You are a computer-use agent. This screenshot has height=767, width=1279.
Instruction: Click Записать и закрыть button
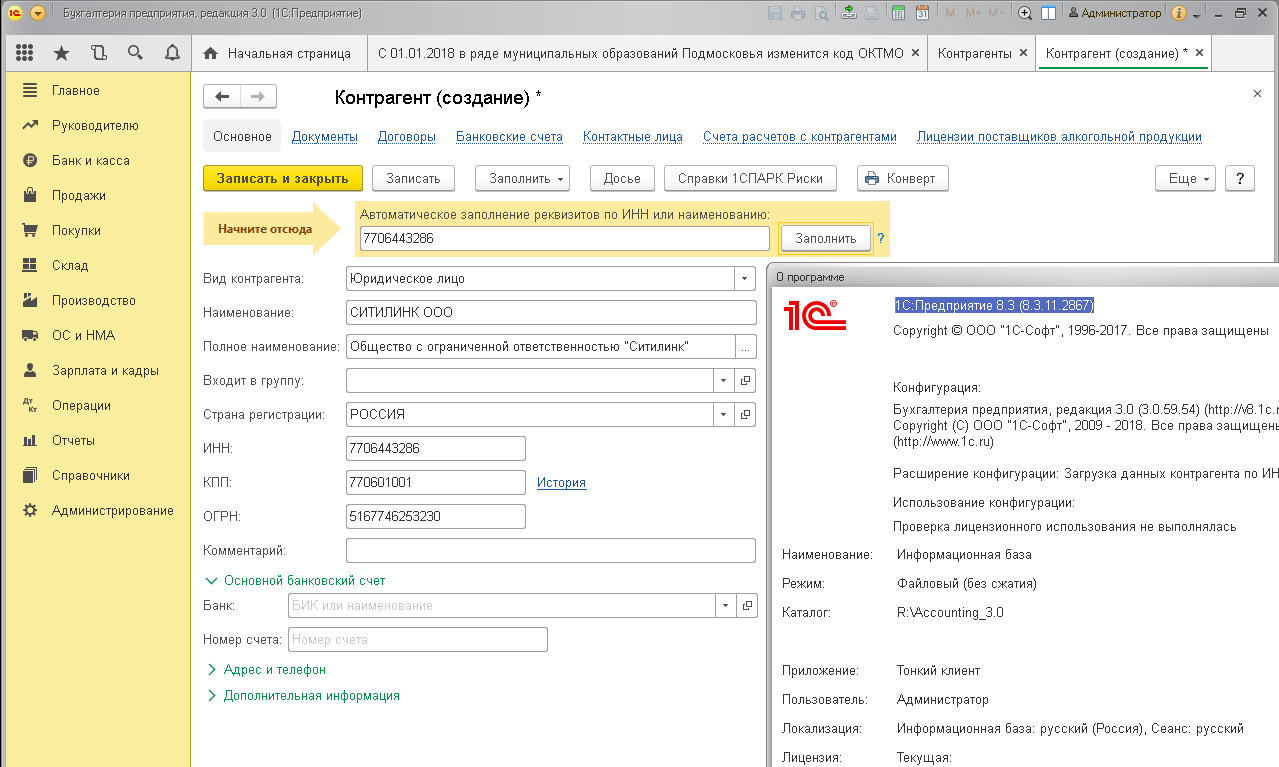click(282, 178)
